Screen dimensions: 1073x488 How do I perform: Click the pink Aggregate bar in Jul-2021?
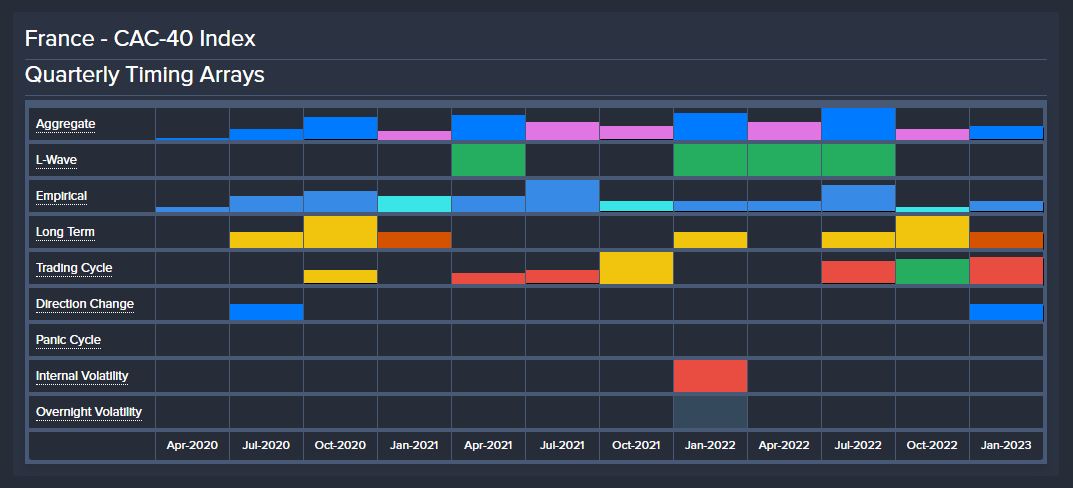click(563, 131)
